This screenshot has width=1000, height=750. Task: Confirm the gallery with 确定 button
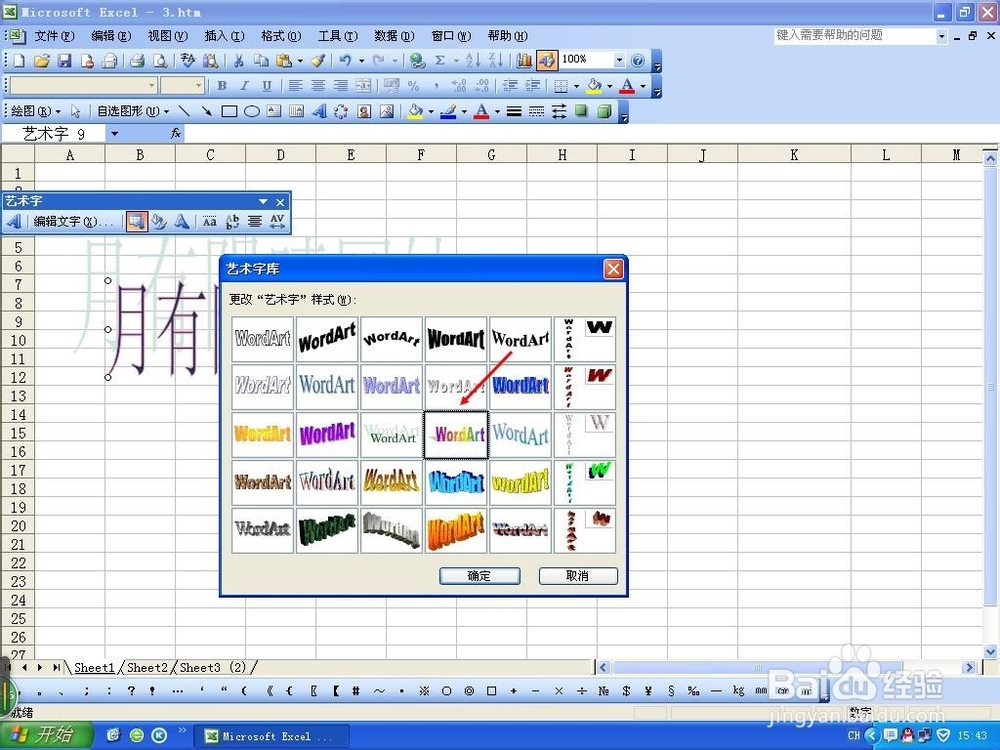click(480, 576)
